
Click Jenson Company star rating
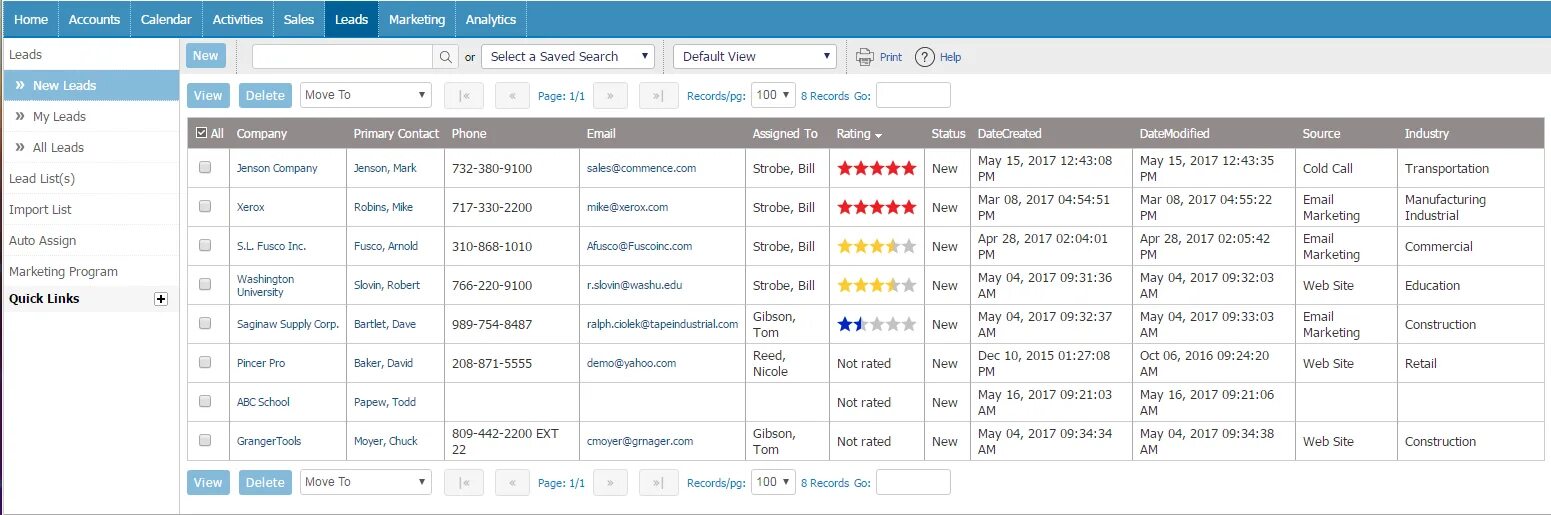[x=876, y=168]
